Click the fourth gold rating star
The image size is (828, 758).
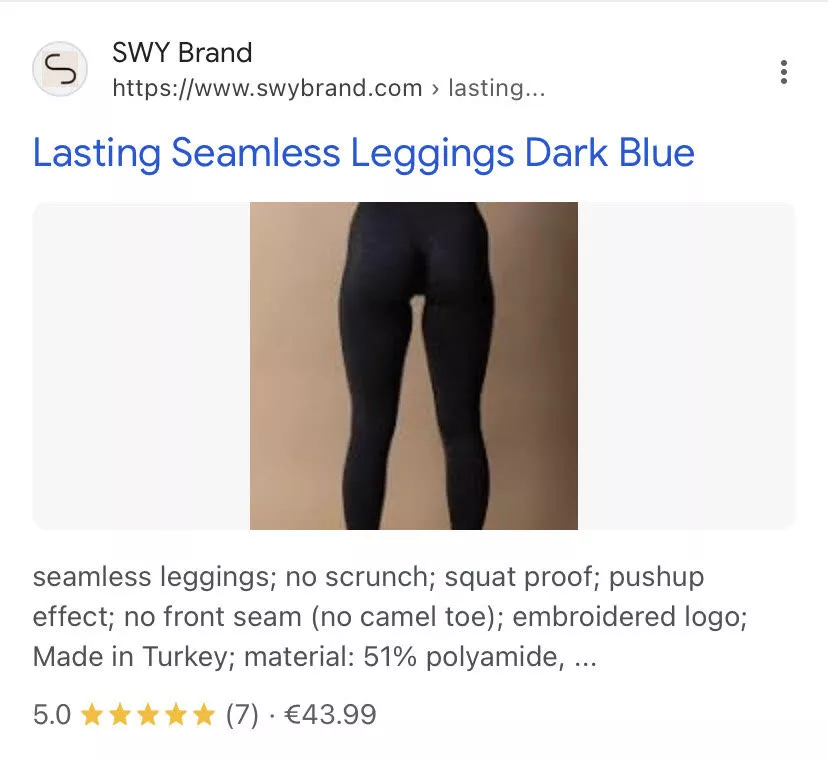tap(176, 715)
